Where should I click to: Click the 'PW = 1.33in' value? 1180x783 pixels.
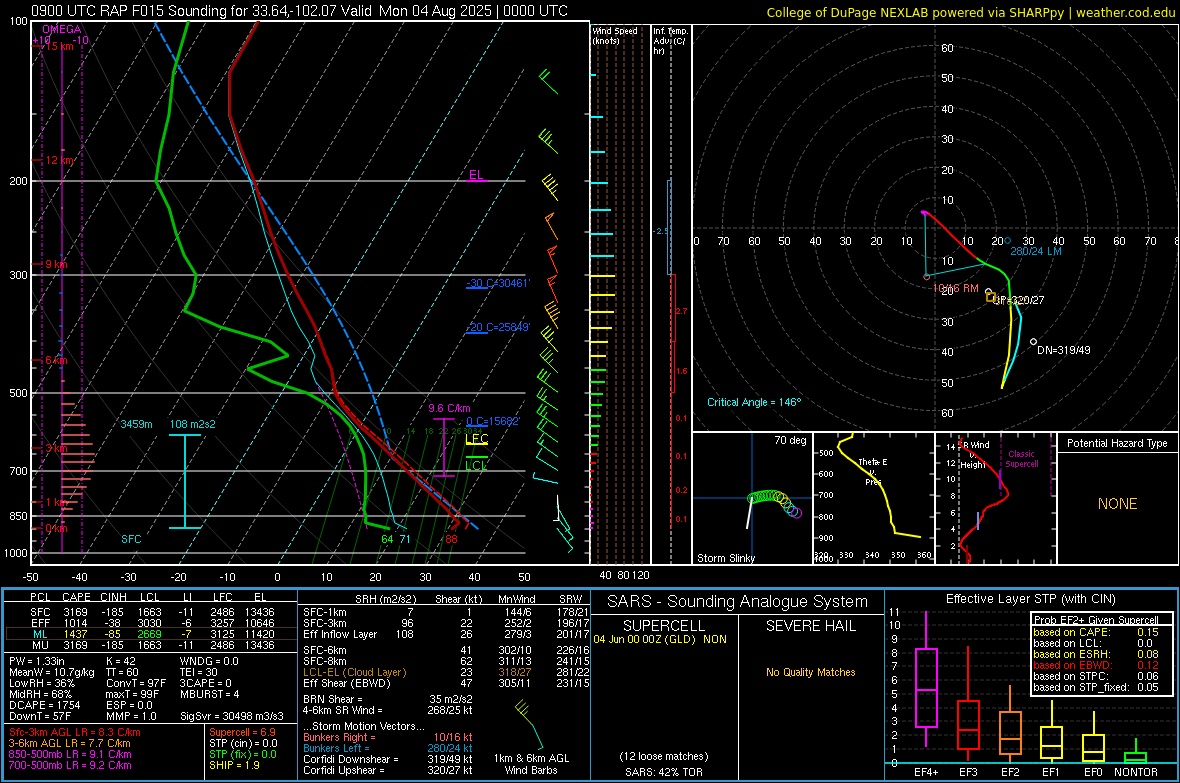36,661
